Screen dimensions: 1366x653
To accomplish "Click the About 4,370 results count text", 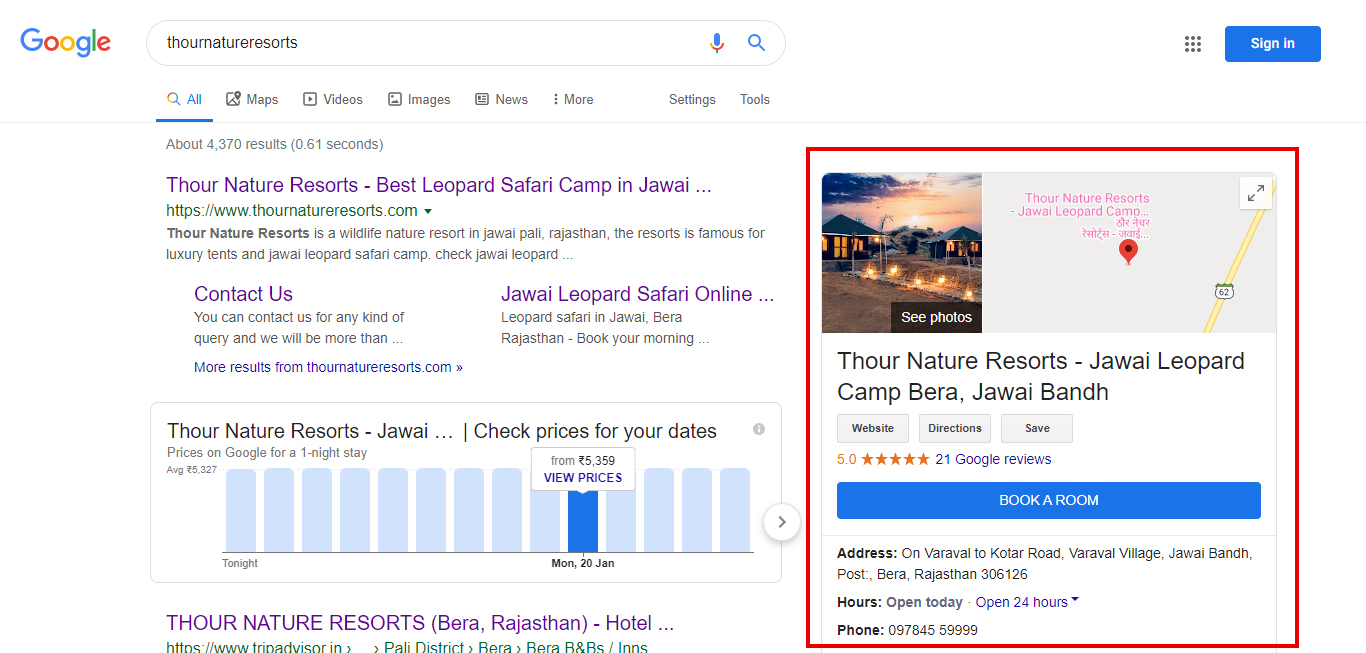I will [274, 144].
